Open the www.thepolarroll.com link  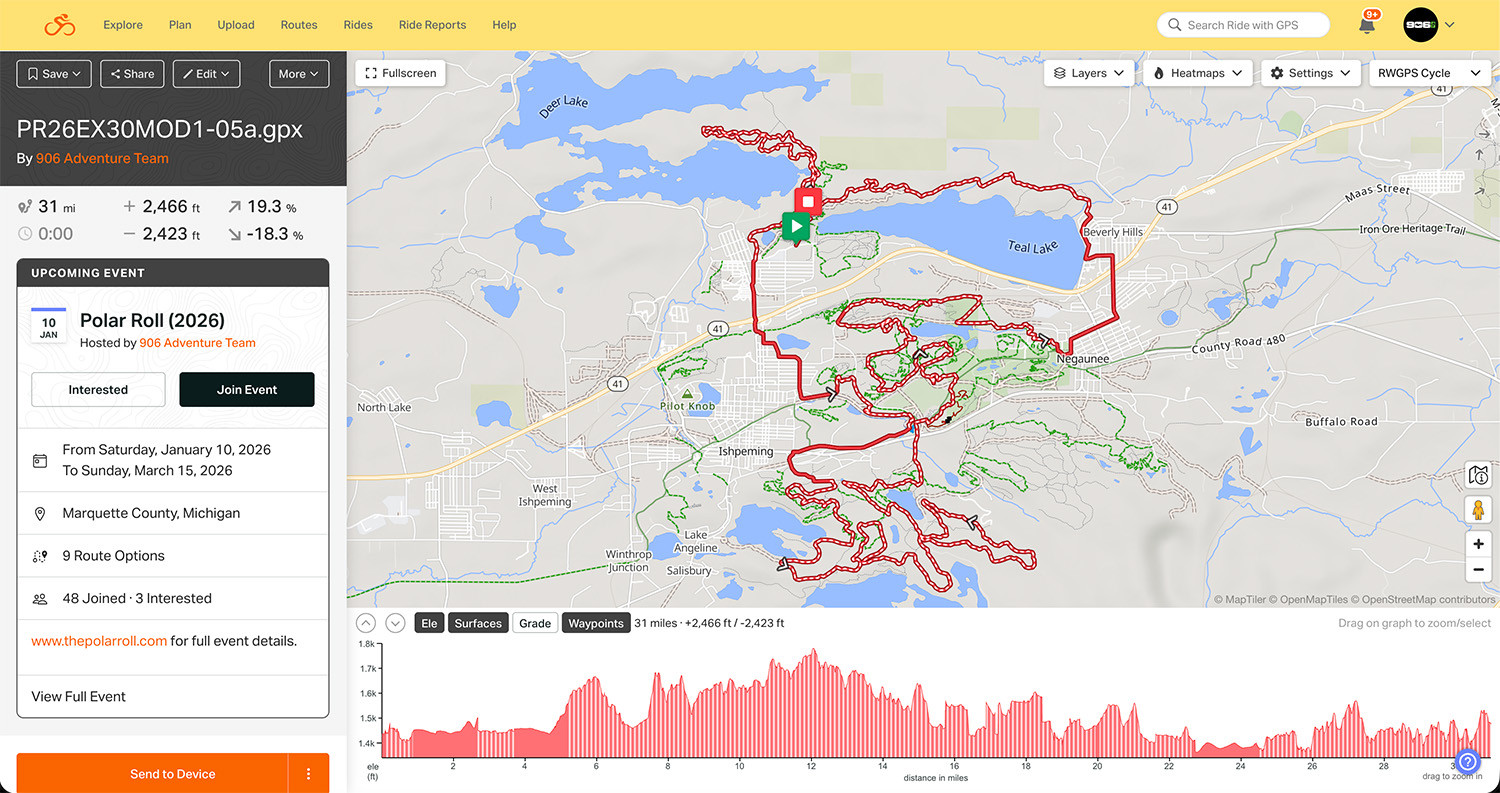[99, 641]
